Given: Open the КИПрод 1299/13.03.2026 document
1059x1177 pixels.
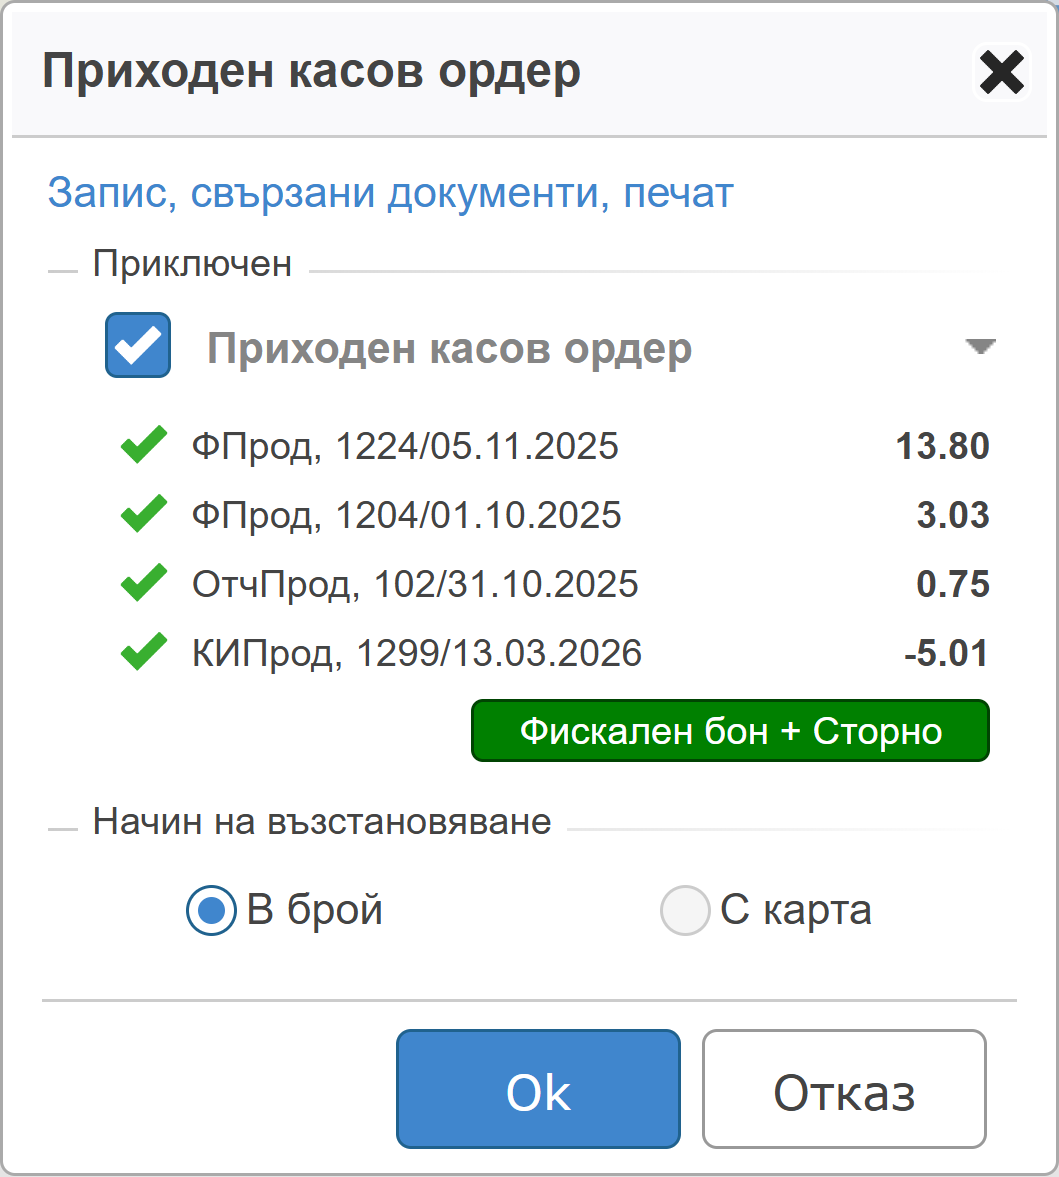Looking at the screenshot, I should point(417,653).
